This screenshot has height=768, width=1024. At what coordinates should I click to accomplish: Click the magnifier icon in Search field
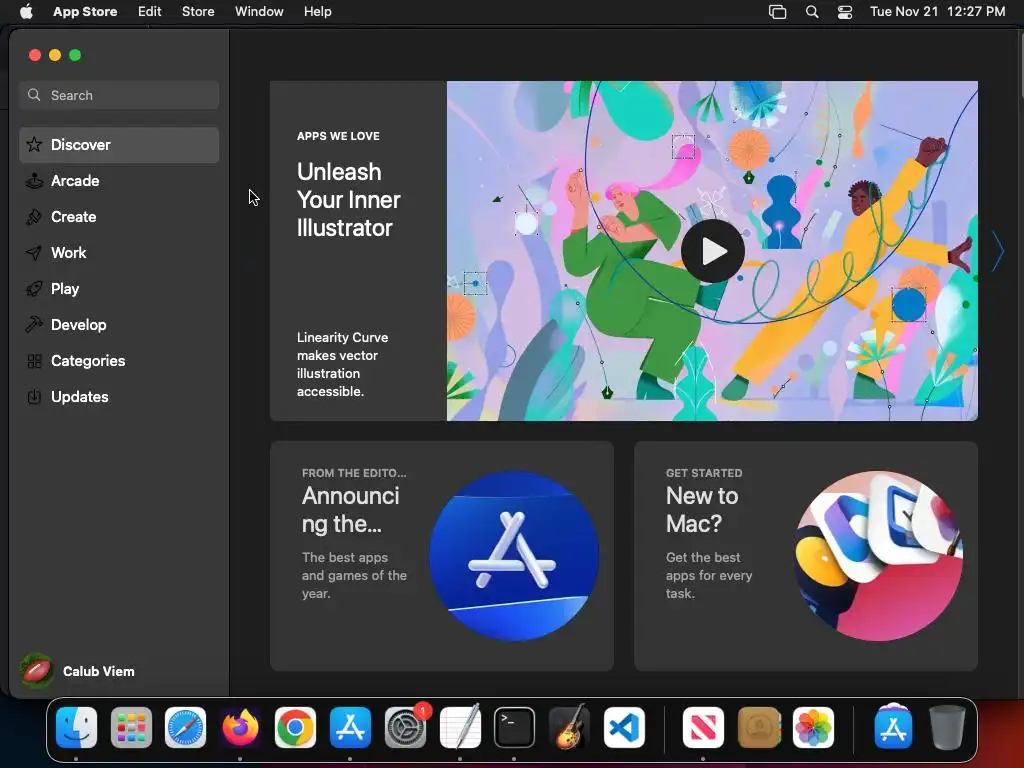(34, 95)
